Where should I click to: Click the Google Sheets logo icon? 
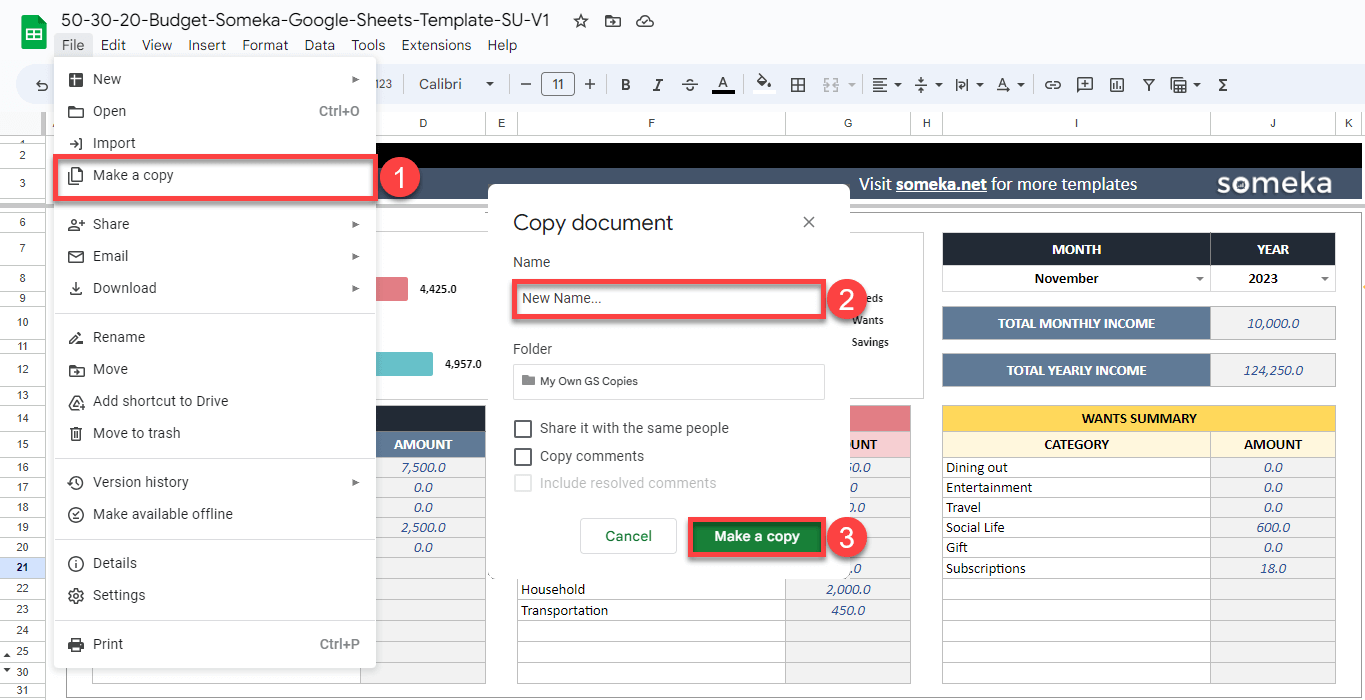pos(34,32)
